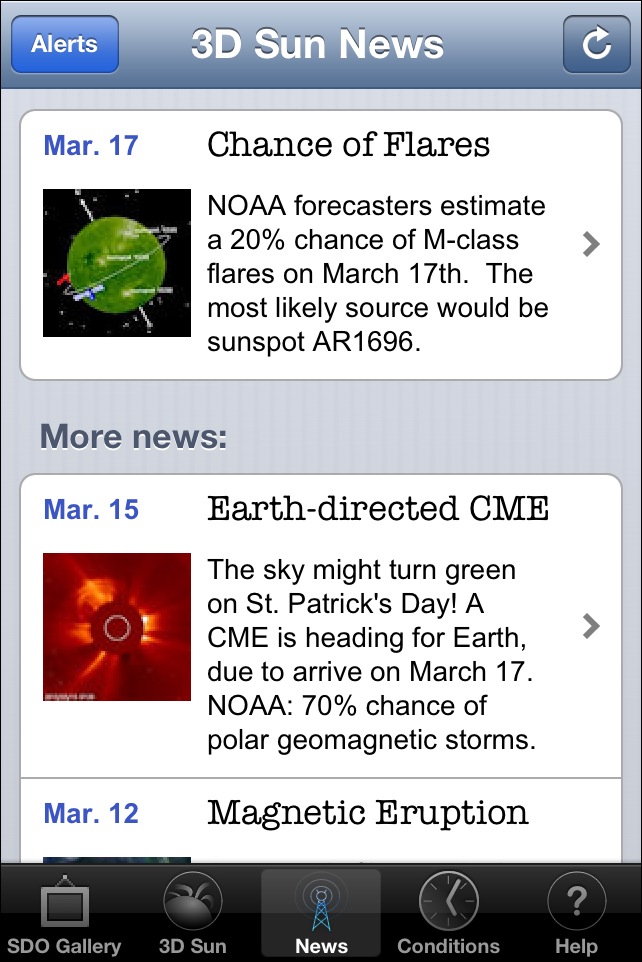Screen dimensions: 642x962
Task: Tap the Mar. 15 date label
Action: pos(91,510)
